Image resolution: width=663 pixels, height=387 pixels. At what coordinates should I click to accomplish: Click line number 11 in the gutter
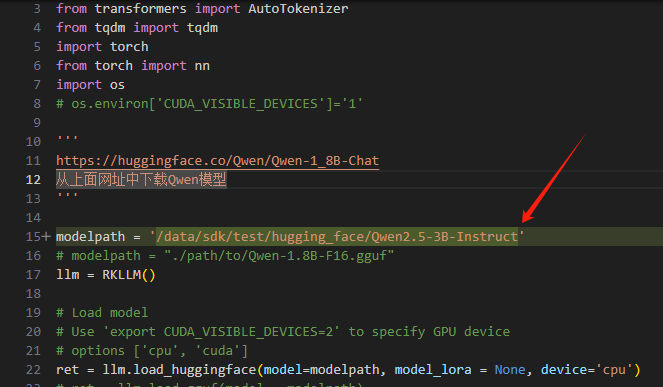point(33,161)
